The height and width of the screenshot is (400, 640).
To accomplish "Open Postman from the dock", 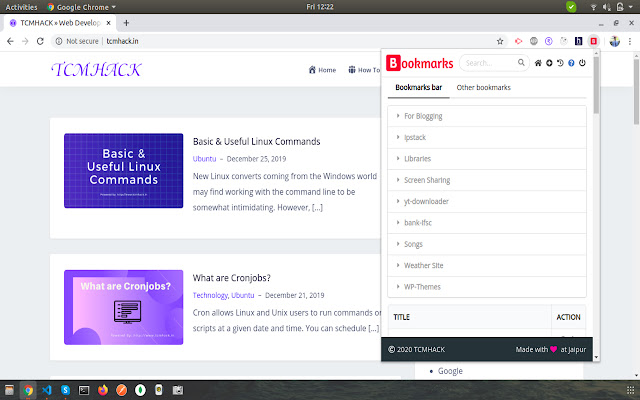I will pos(122,390).
